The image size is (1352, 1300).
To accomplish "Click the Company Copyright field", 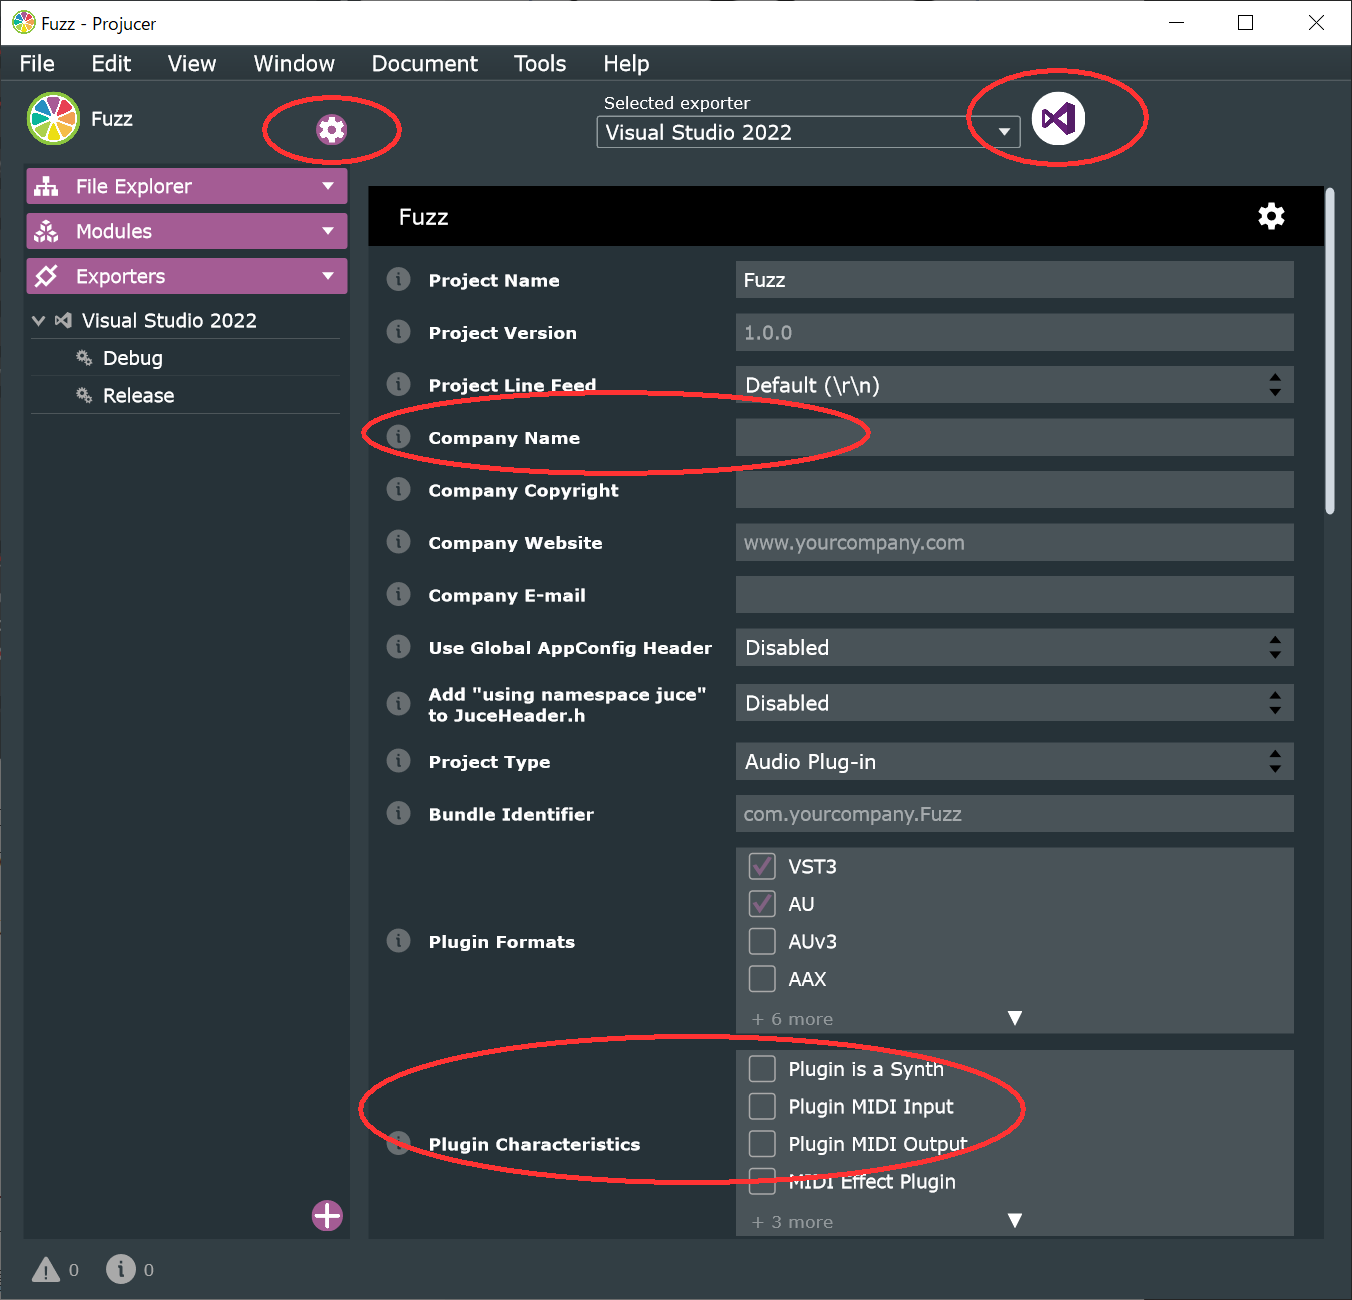I will click(x=1015, y=490).
